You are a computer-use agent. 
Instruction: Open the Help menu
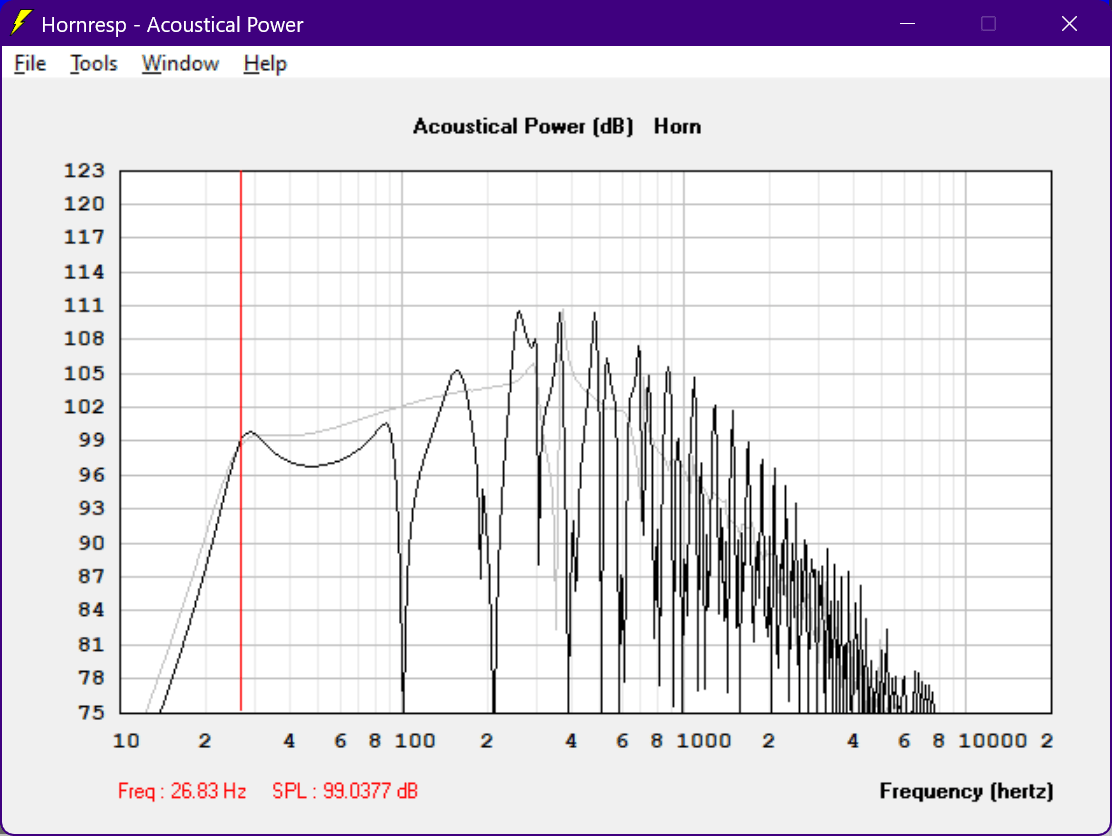pos(265,64)
